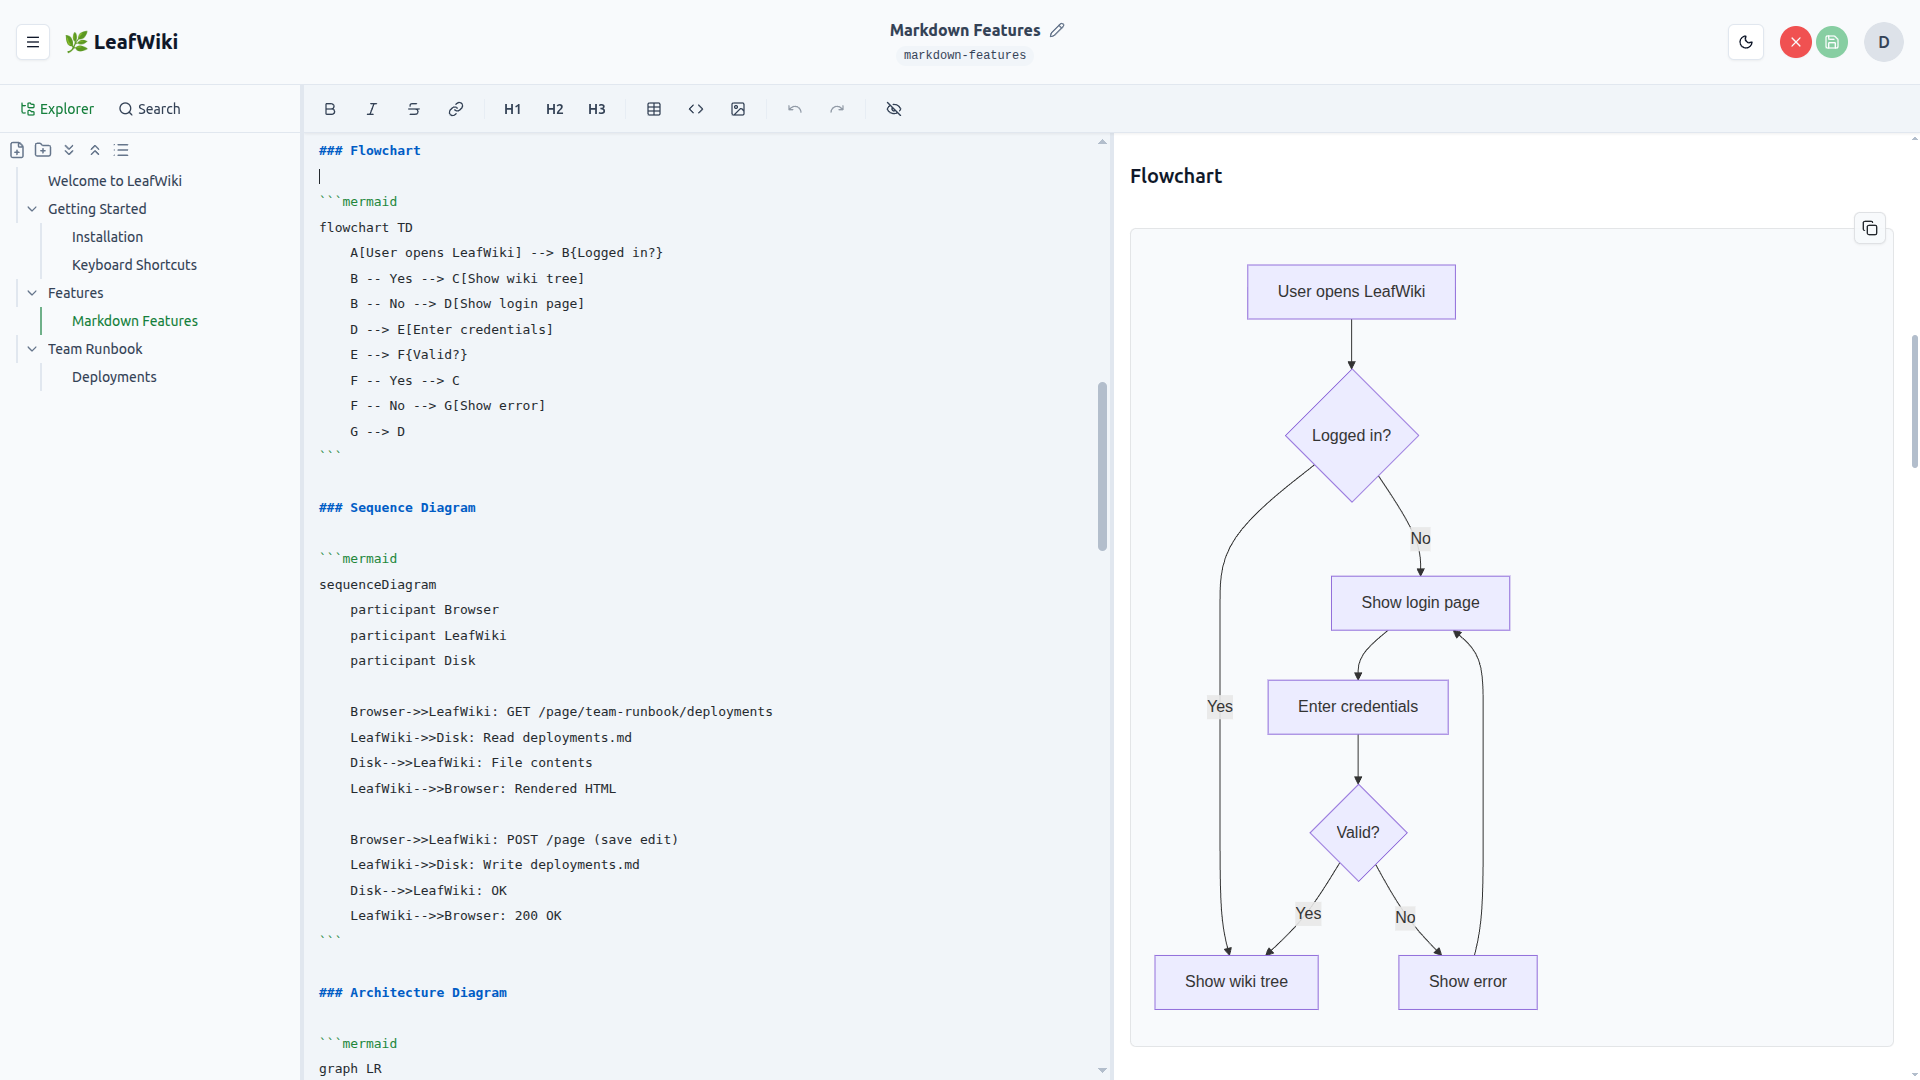This screenshot has height=1080, width=1920.
Task: Insert an H2 heading
Action: coord(555,109)
